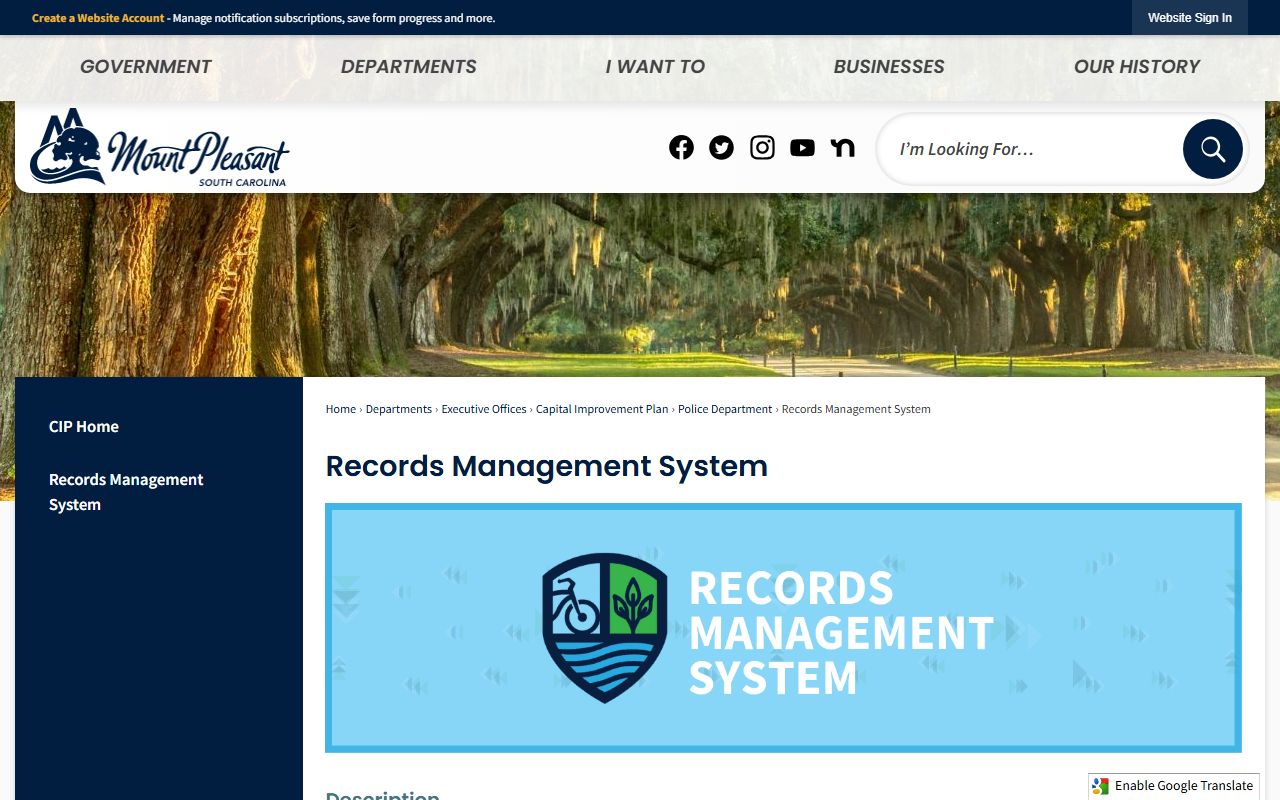1280x800 pixels.
Task: Click the Police Department breadcrumb
Action: 725,409
